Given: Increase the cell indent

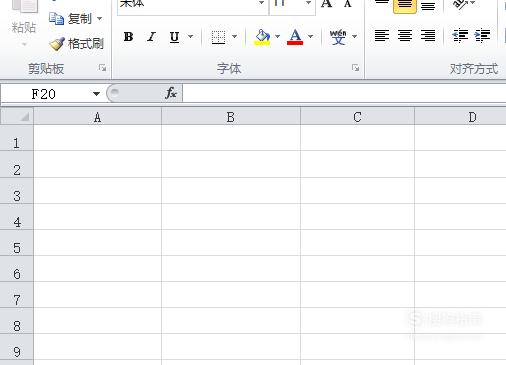Looking at the screenshot, I should pos(482,36).
